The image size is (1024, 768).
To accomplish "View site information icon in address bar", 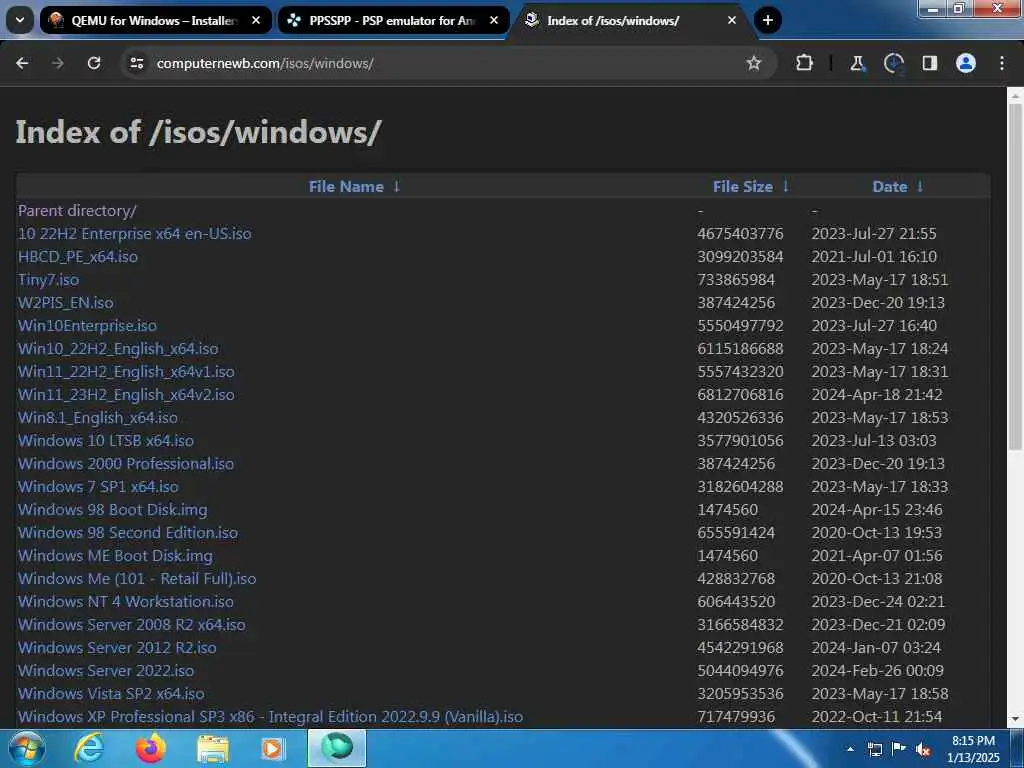I will 136,63.
